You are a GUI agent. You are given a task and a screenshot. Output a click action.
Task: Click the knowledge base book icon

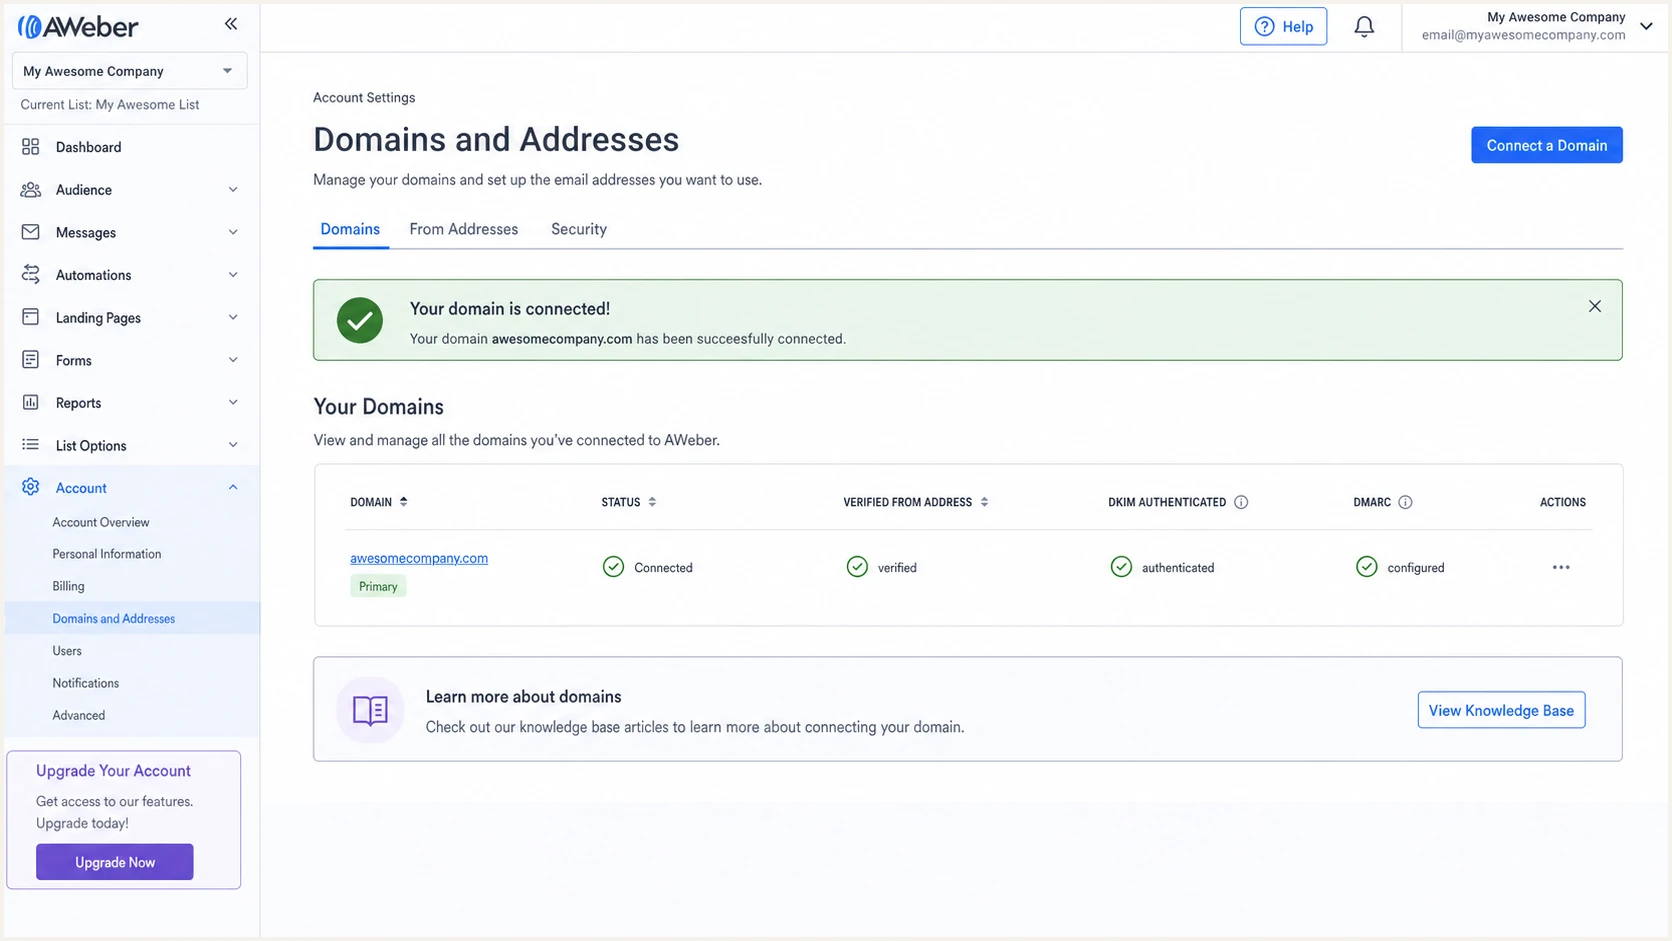point(370,710)
